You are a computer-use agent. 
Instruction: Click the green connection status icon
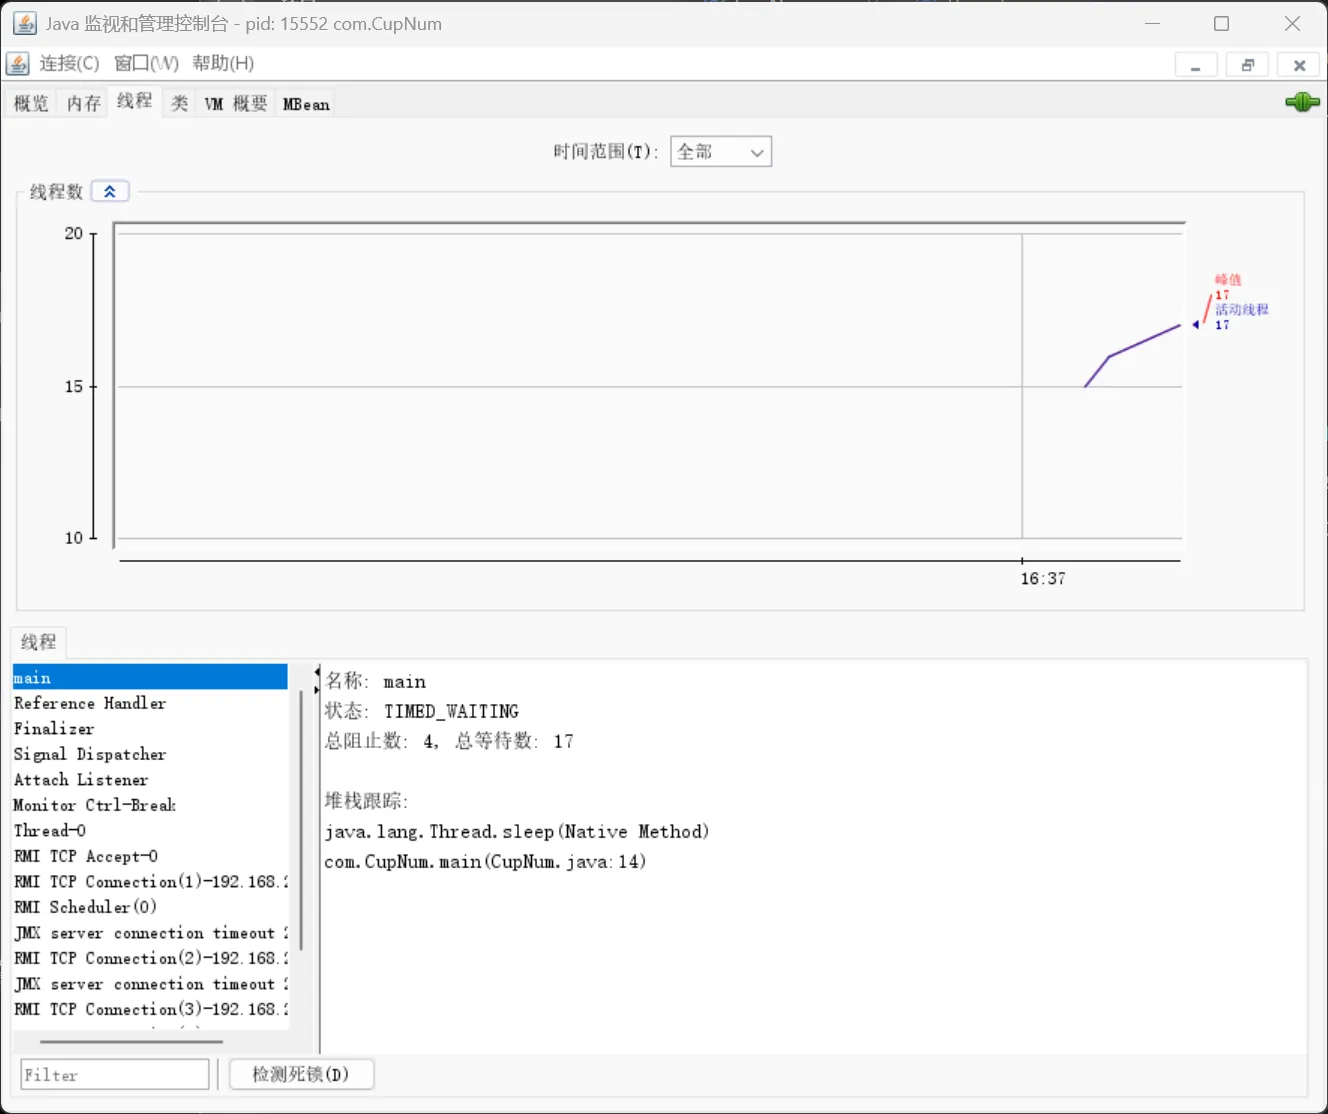coord(1302,102)
